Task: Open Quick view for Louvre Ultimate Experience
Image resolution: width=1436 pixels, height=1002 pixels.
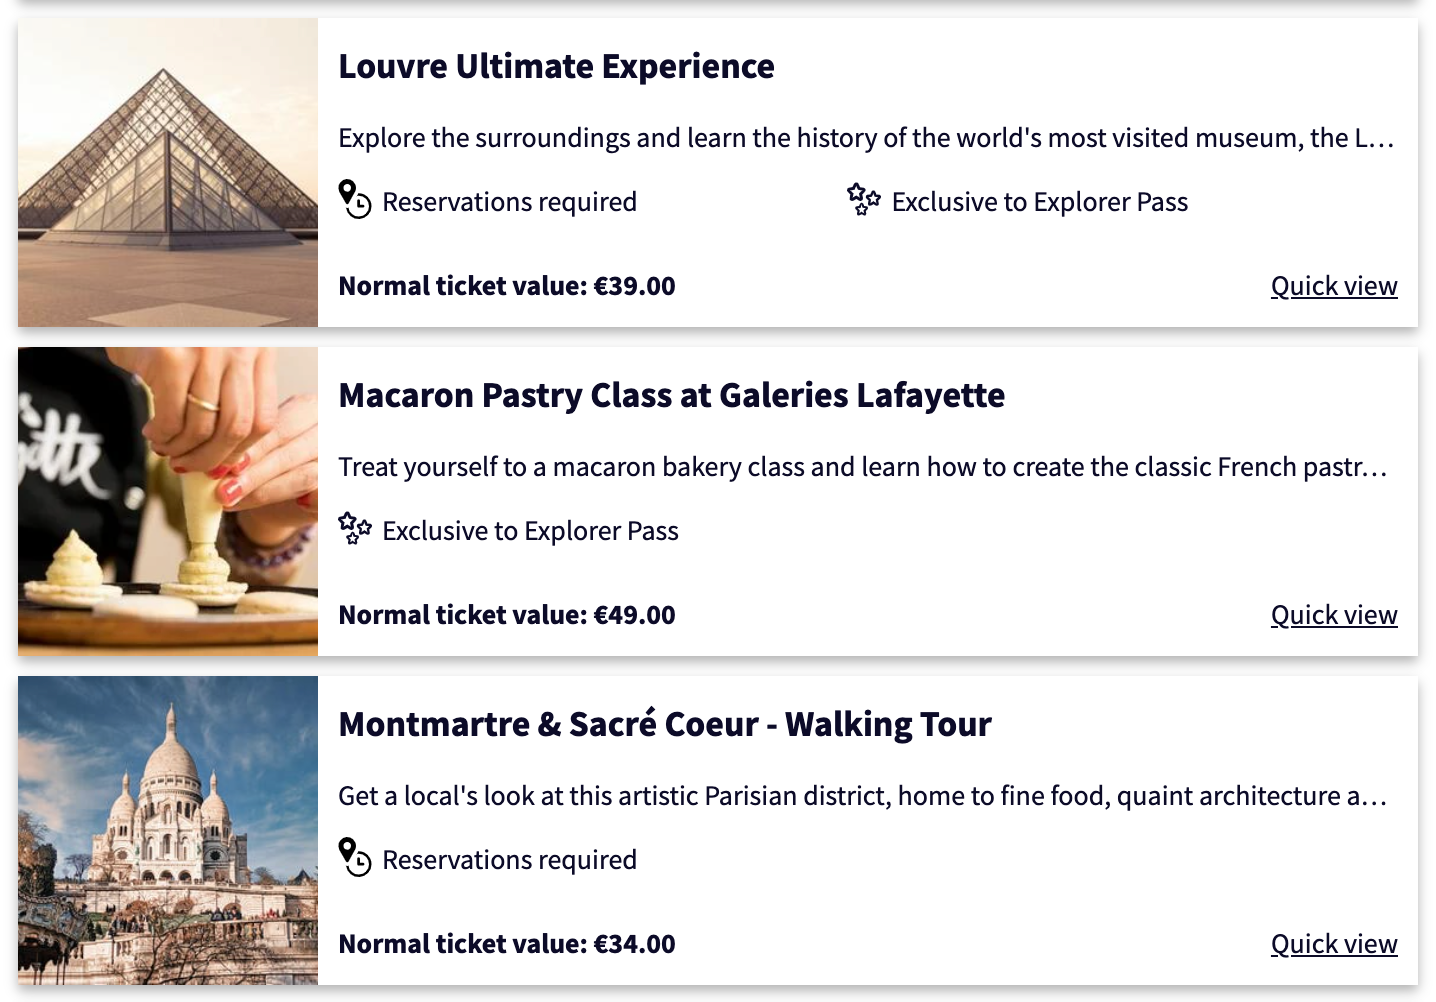Action: (1334, 286)
